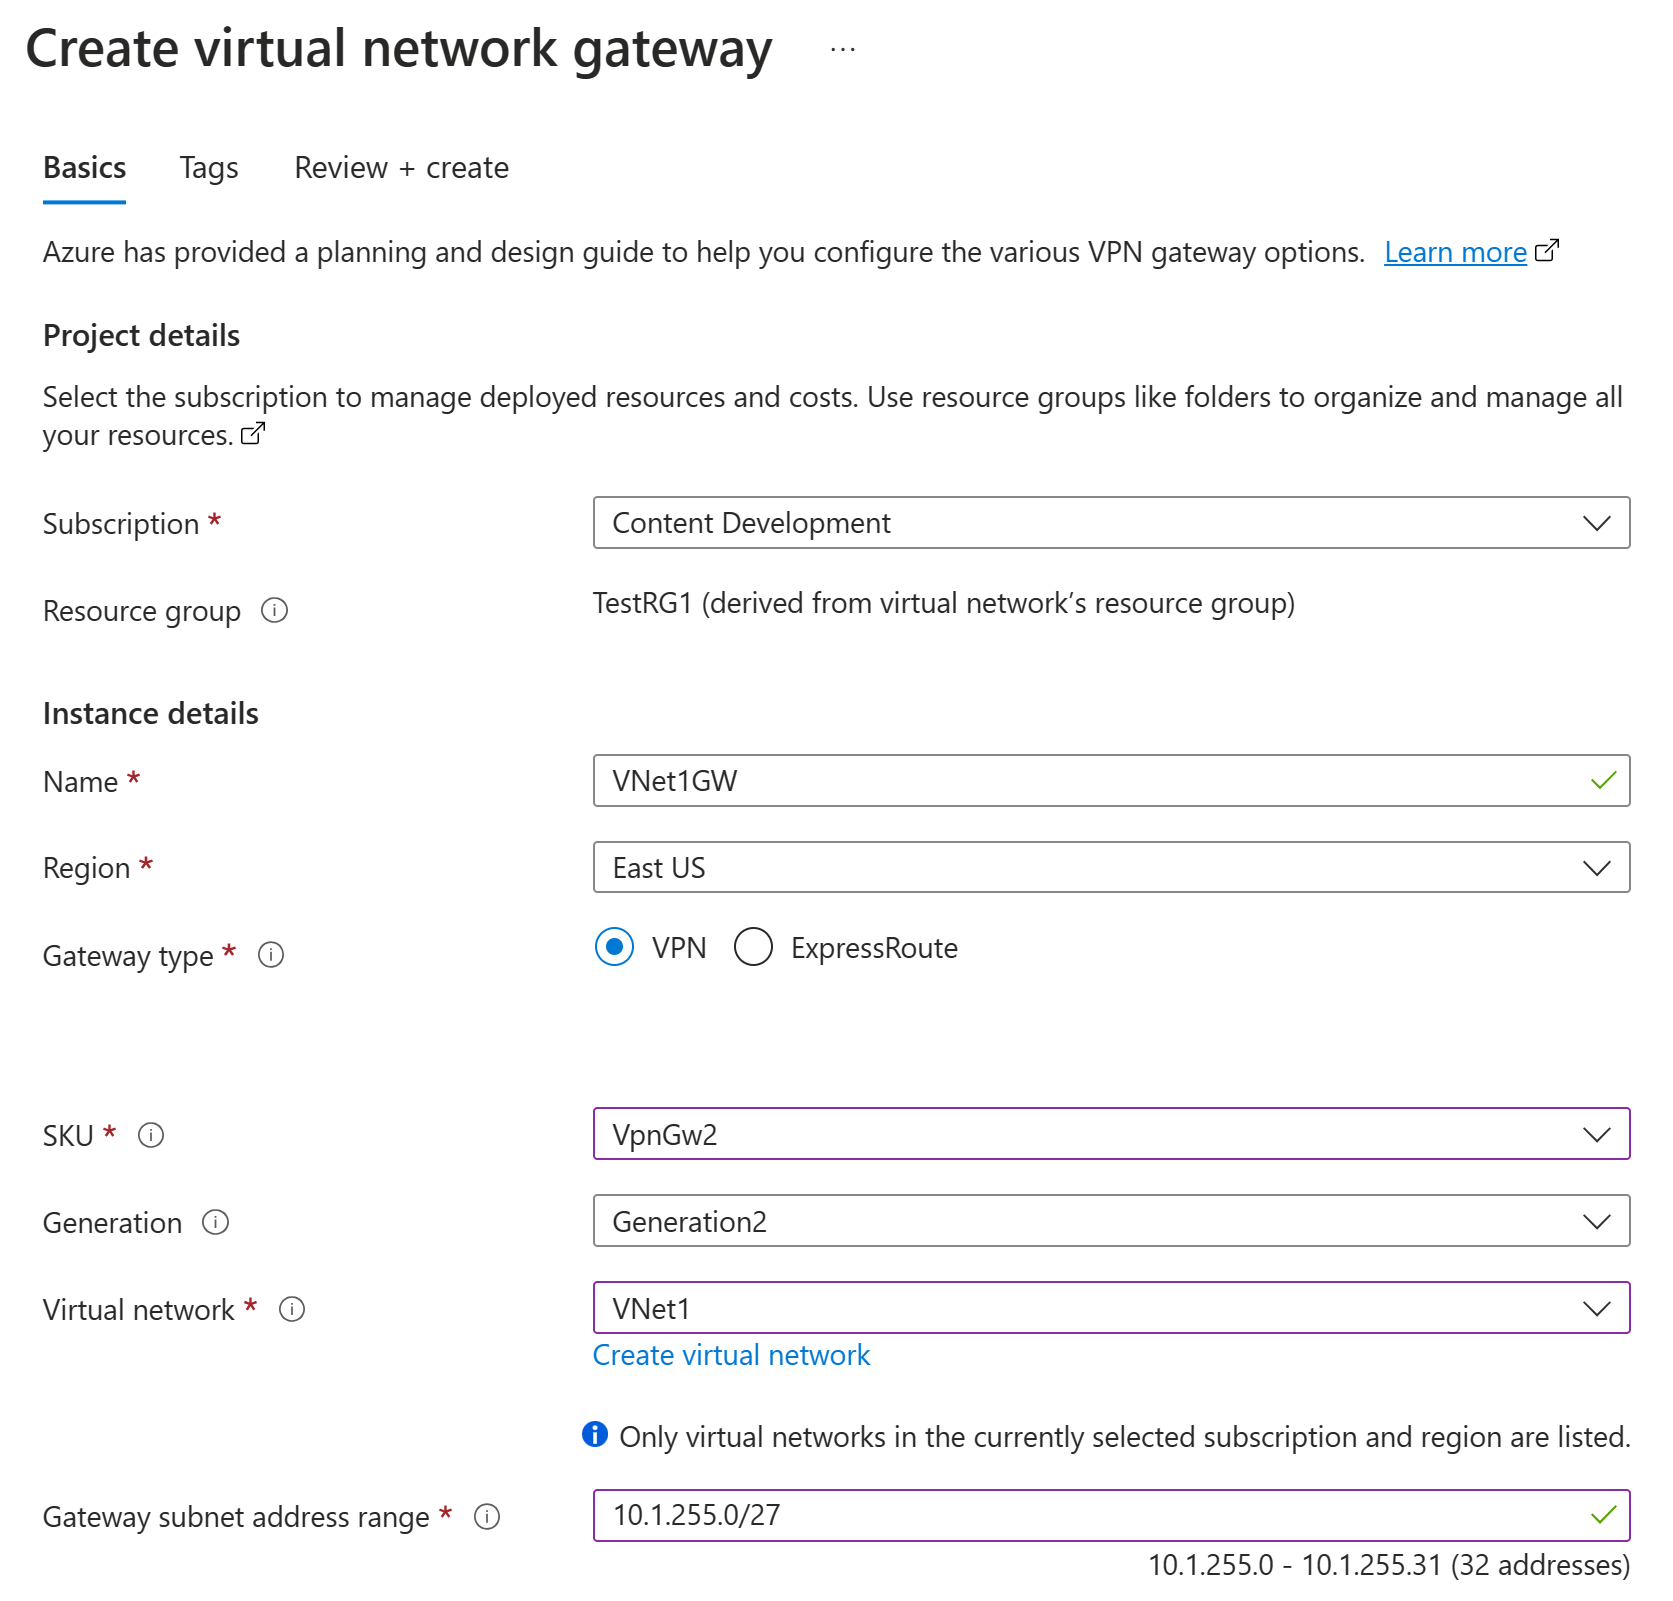Open the Subscription dropdown
Image resolution: width=1673 pixels, height=1601 pixels.
tap(1110, 523)
